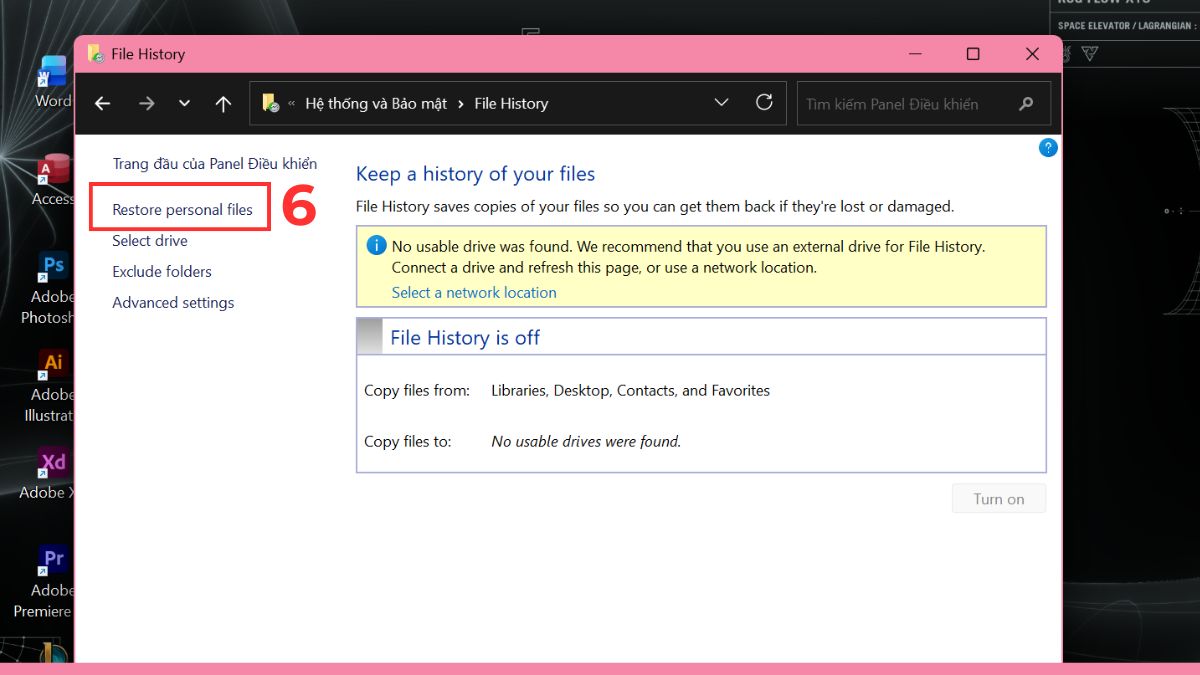Refresh the File History page

(x=764, y=102)
